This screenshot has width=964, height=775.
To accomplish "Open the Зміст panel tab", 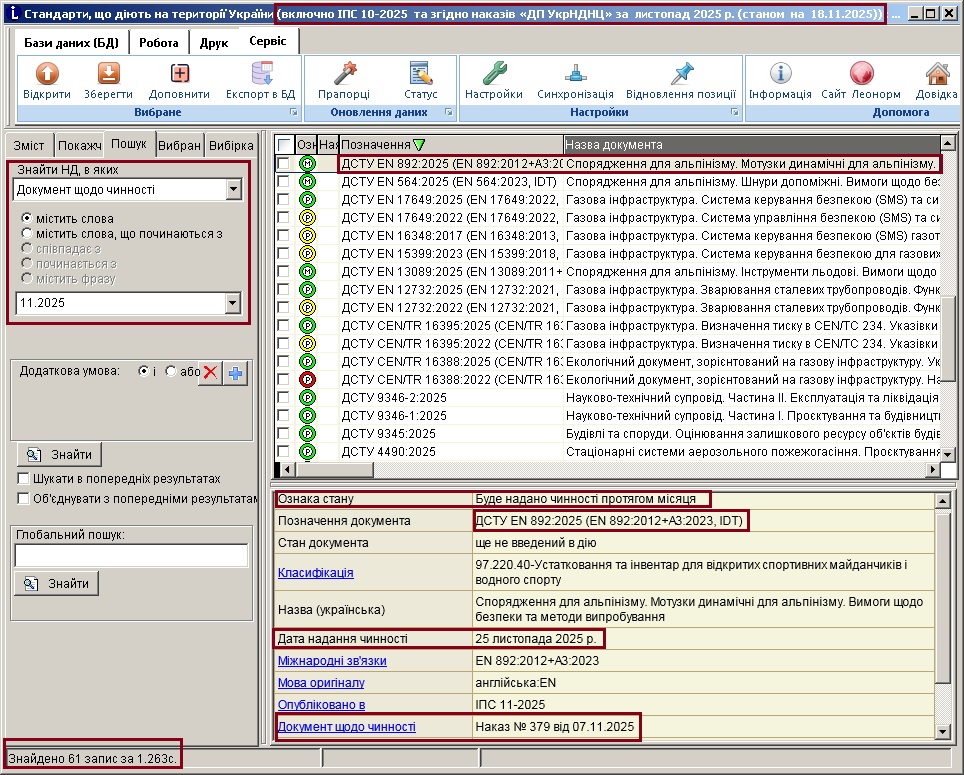I will (28, 145).
